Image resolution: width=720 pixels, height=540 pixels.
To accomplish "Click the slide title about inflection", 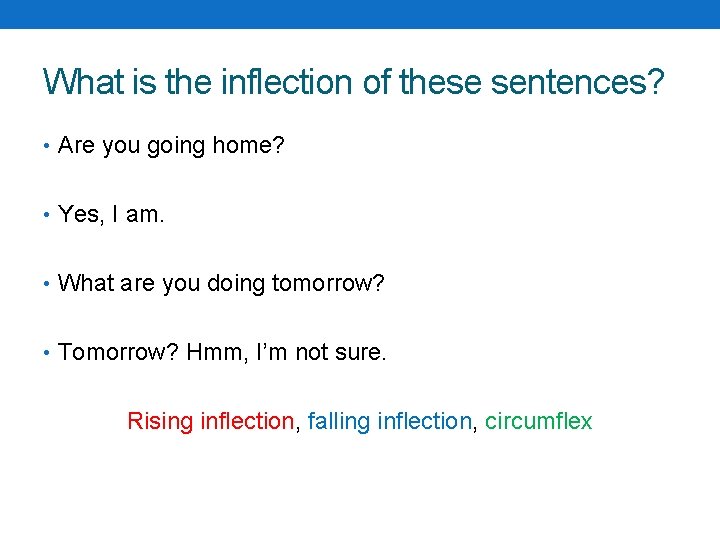I will pyautogui.click(x=354, y=81).
